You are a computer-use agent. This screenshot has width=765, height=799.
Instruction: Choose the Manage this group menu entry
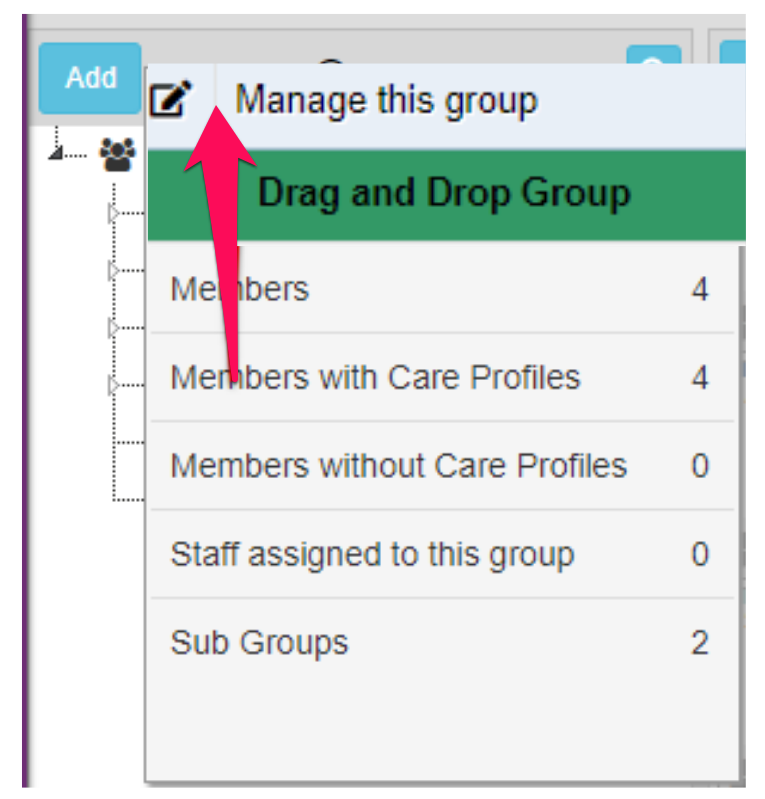386,100
